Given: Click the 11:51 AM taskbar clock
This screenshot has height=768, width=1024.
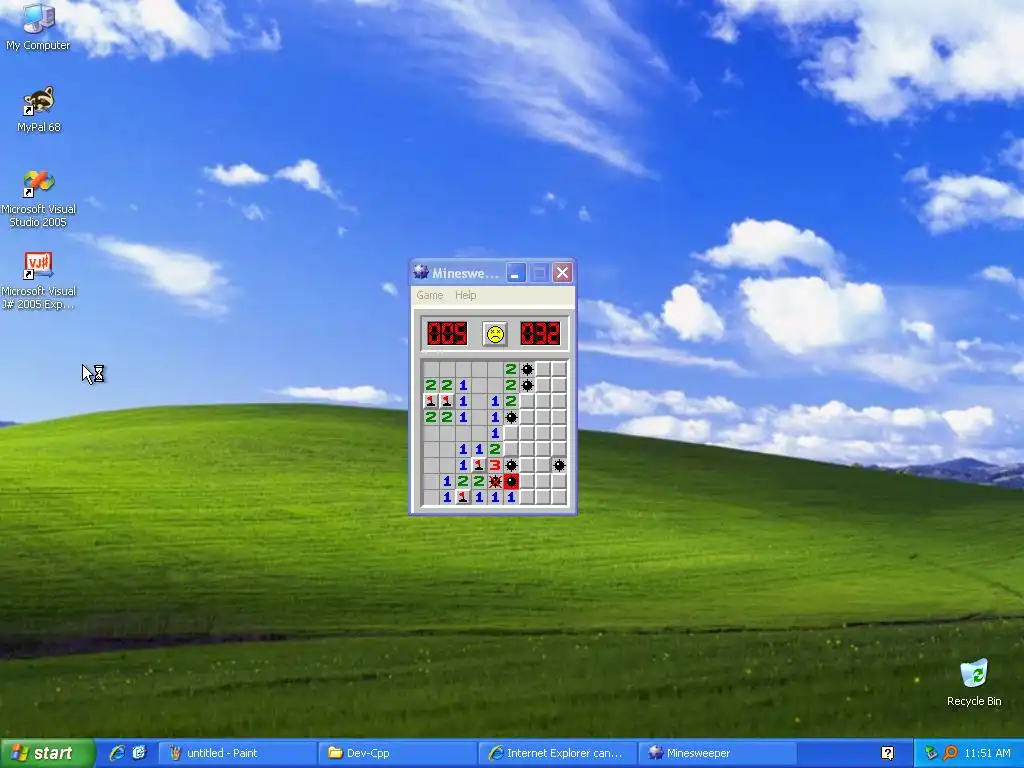Looking at the screenshot, I should coord(987,753).
